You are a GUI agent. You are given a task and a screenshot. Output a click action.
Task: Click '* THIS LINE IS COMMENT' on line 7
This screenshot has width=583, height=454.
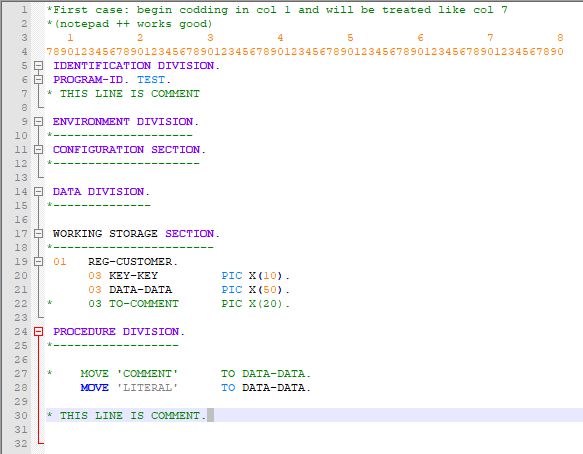pos(123,94)
